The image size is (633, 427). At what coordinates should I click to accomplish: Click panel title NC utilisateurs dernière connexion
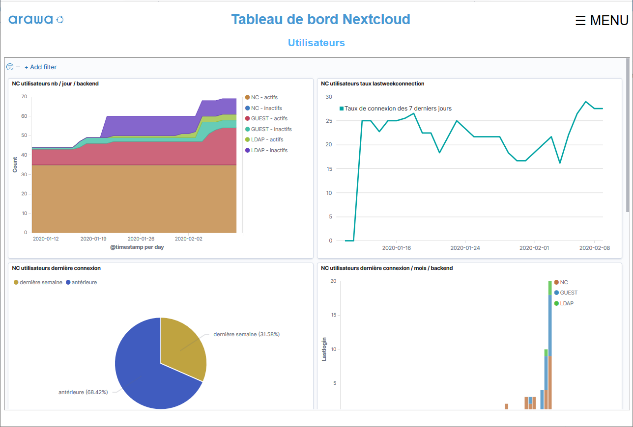coord(56,268)
